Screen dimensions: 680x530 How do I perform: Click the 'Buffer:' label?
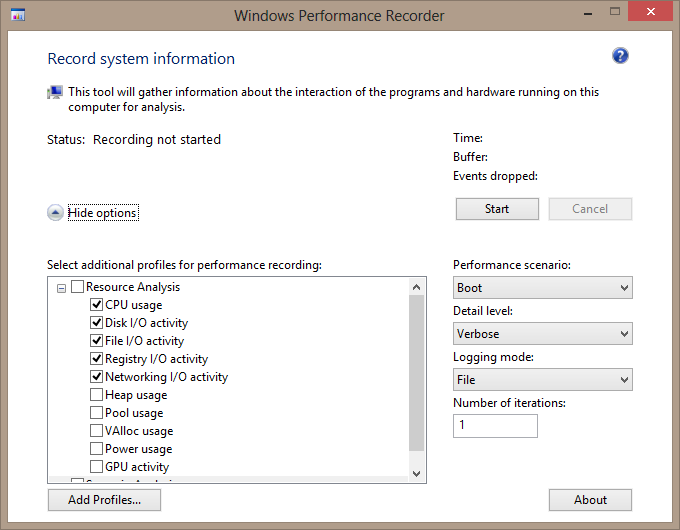coord(471,157)
